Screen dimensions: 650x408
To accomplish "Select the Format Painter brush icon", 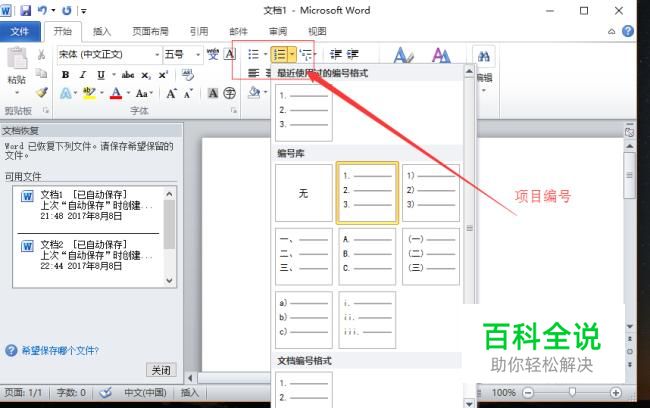I will tap(41, 92).
